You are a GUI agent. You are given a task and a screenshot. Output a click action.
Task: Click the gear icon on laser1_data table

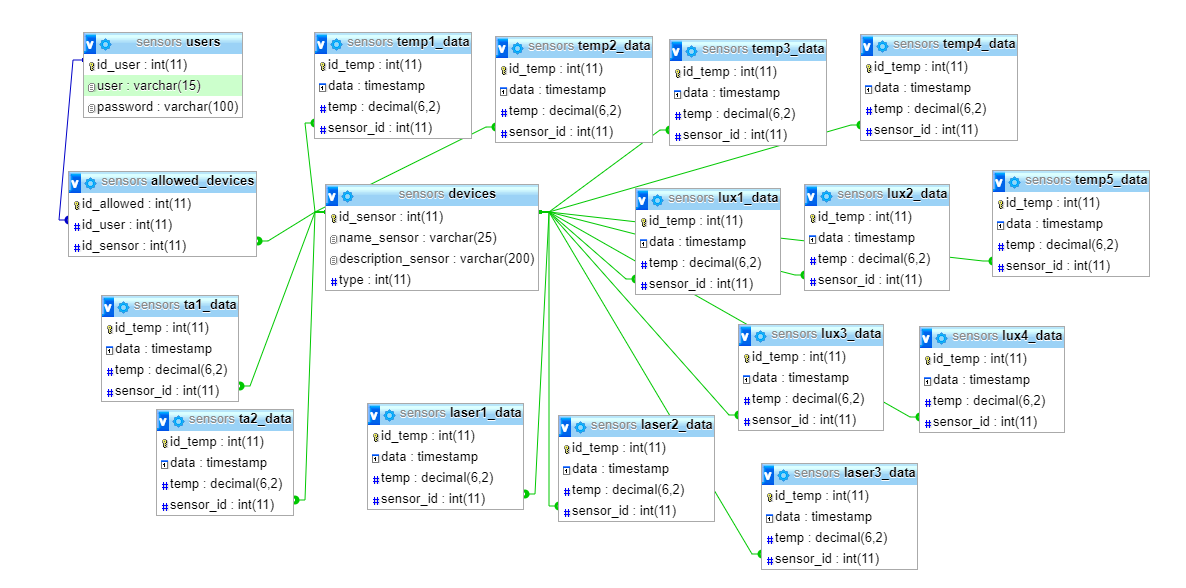[389, 415]
